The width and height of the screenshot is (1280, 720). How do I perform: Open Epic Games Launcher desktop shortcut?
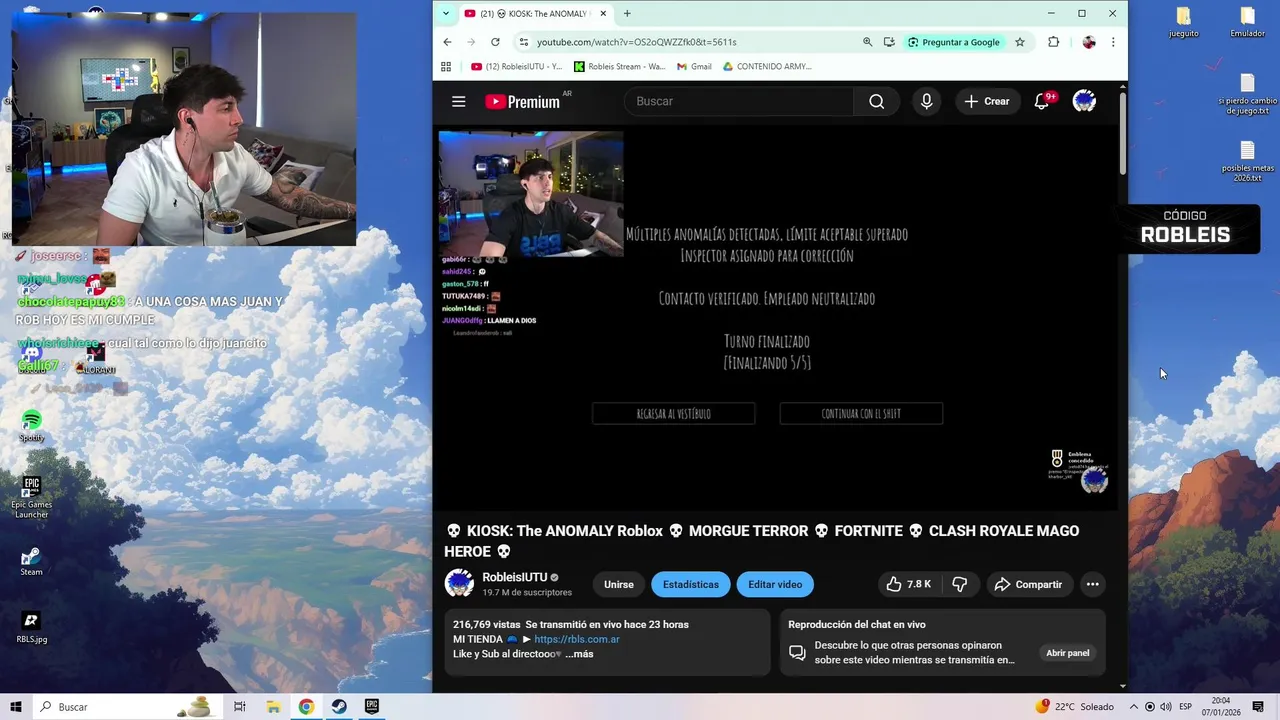point(31,496)
